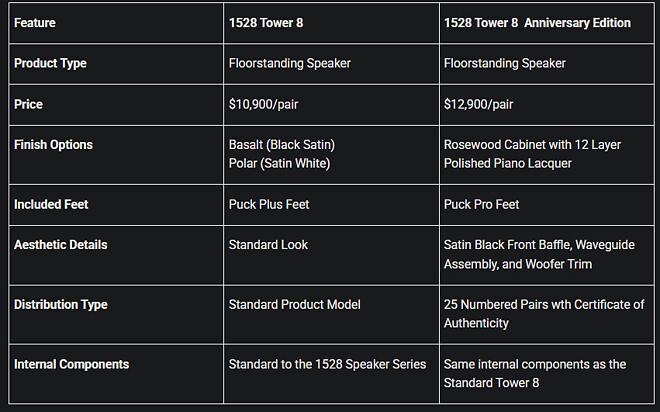Click the Standard Look cell
This screenshot has width=660, height=412.
tap(268, 244)
